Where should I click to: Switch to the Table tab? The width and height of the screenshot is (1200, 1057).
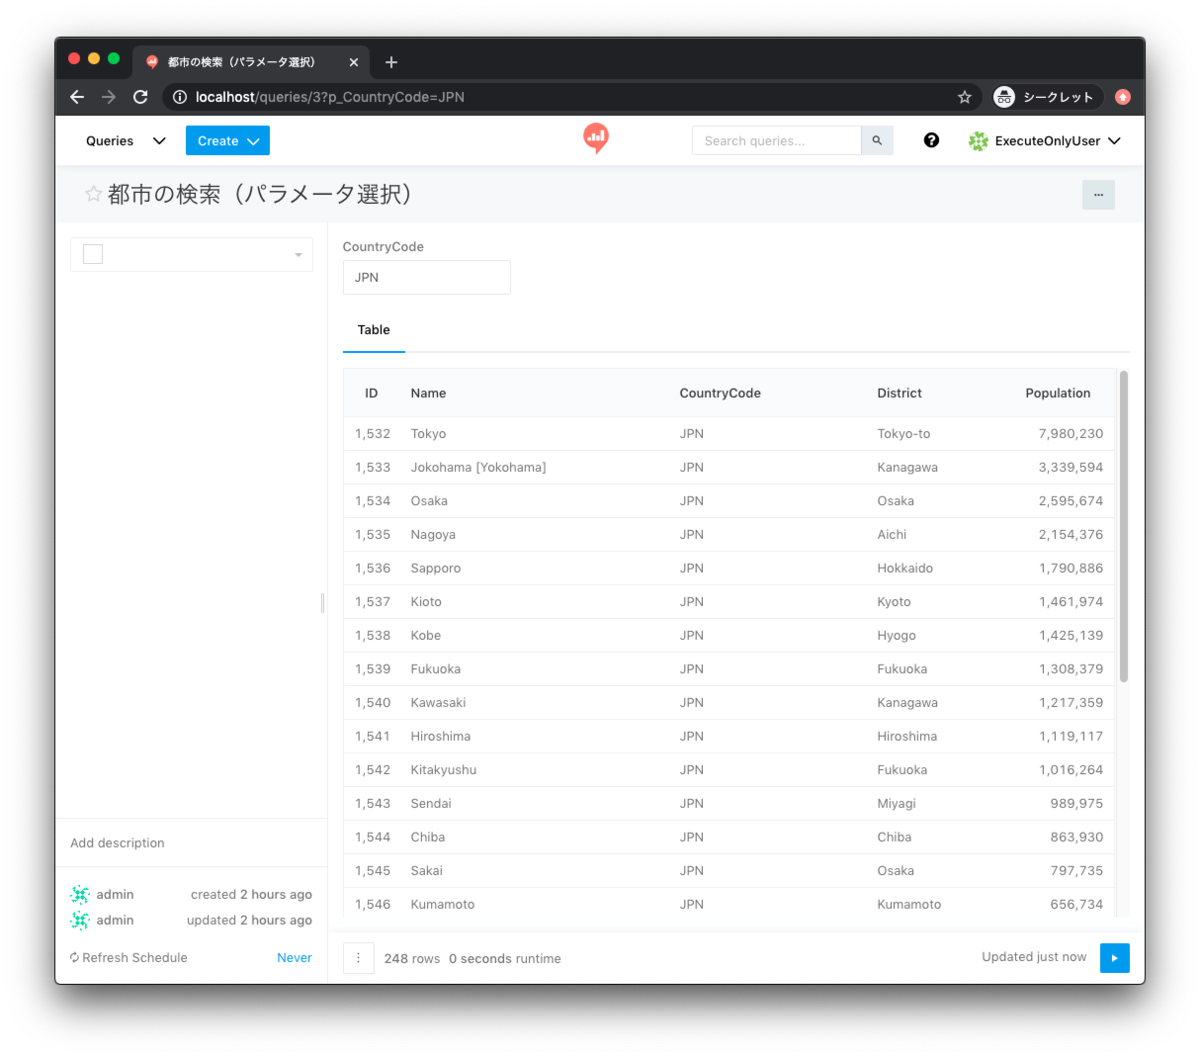point(374,330)
